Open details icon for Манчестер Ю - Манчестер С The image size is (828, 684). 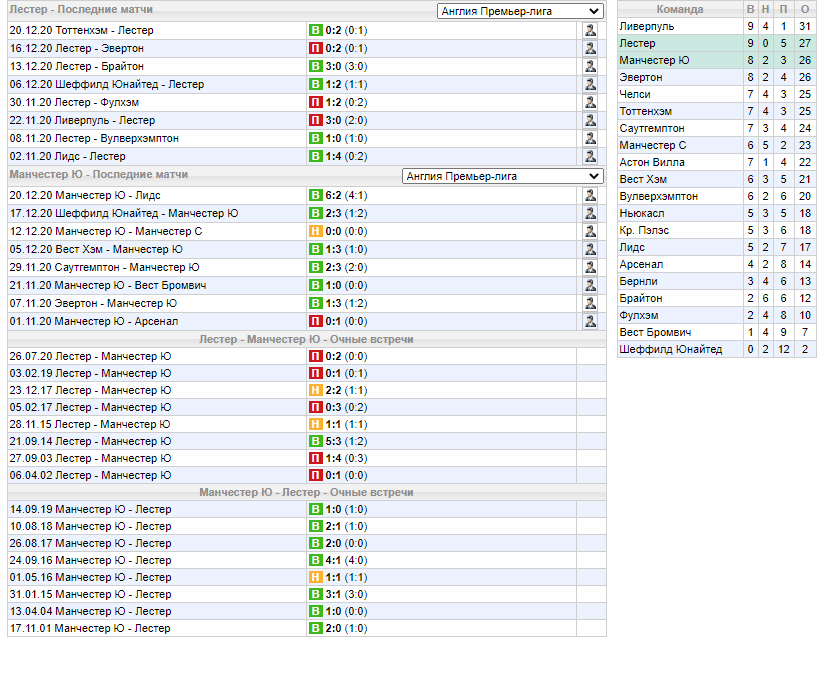(590, 231)
